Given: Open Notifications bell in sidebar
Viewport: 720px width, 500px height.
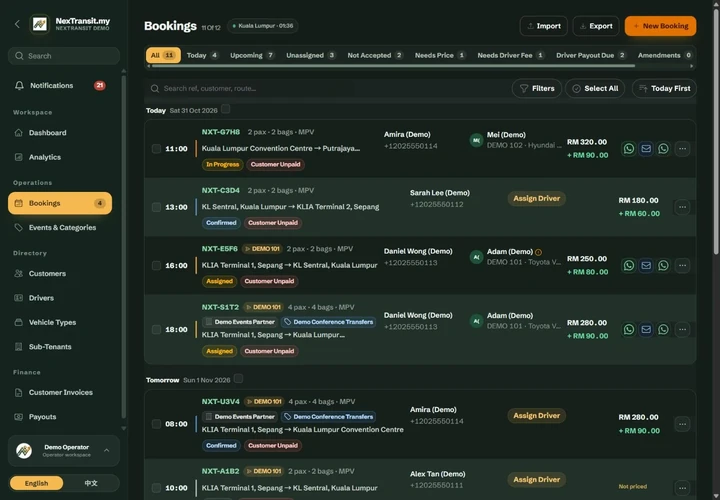Looking at the screenshot, I should tap(60, 85).
